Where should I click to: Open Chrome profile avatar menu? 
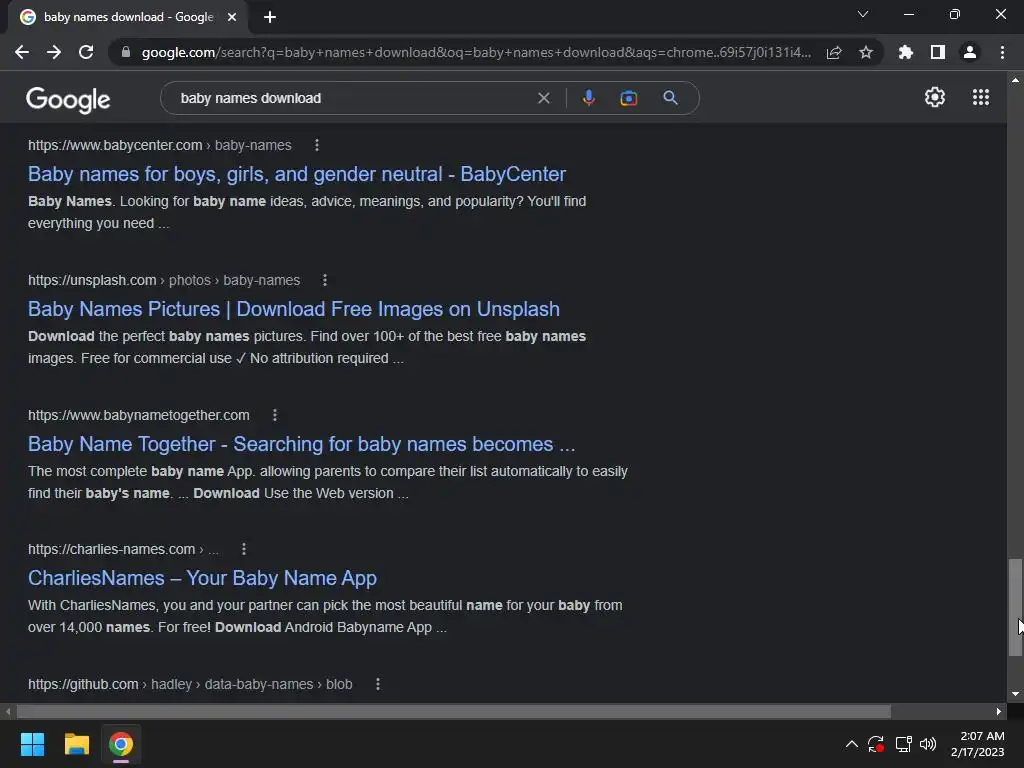970,52
